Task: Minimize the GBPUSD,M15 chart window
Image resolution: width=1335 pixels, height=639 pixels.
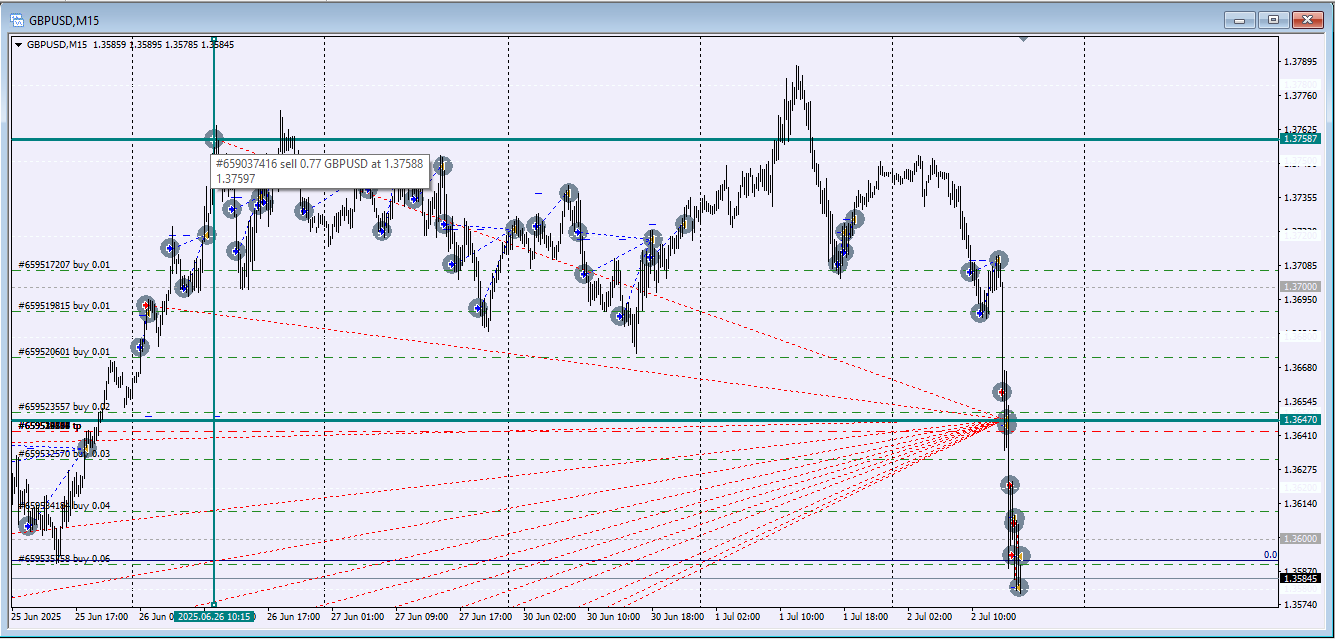Action: click(1241, 19)
